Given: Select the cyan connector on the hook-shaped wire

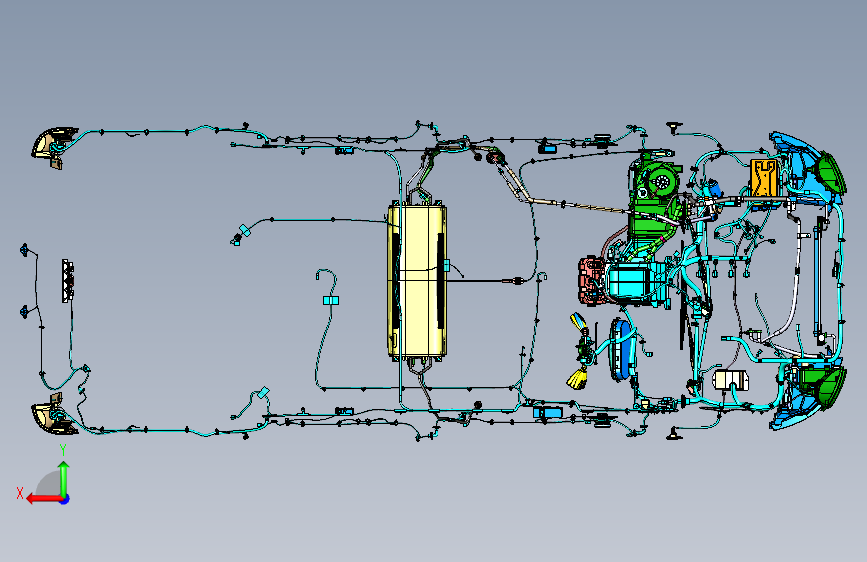Looking at the screenshot, I should coord(331,300).
